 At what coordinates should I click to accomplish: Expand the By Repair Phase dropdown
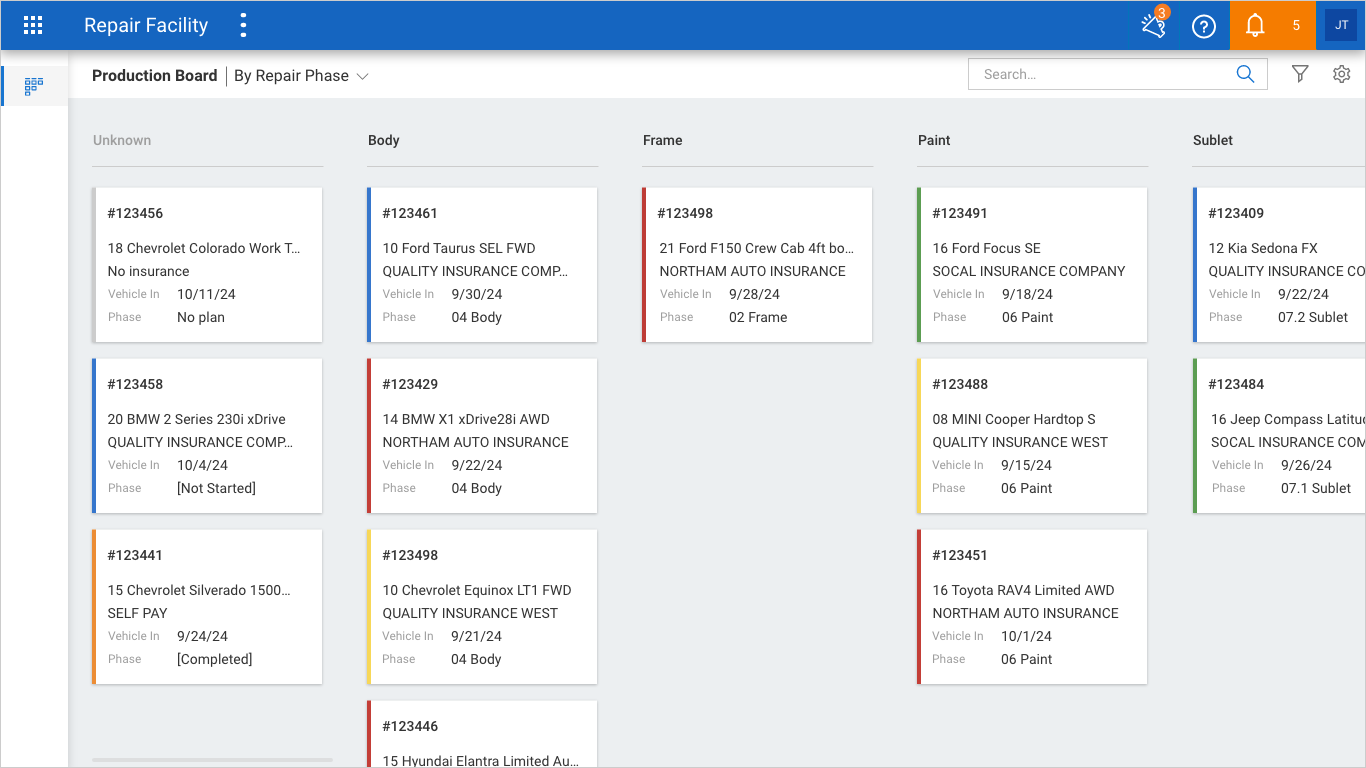(301, 76)
